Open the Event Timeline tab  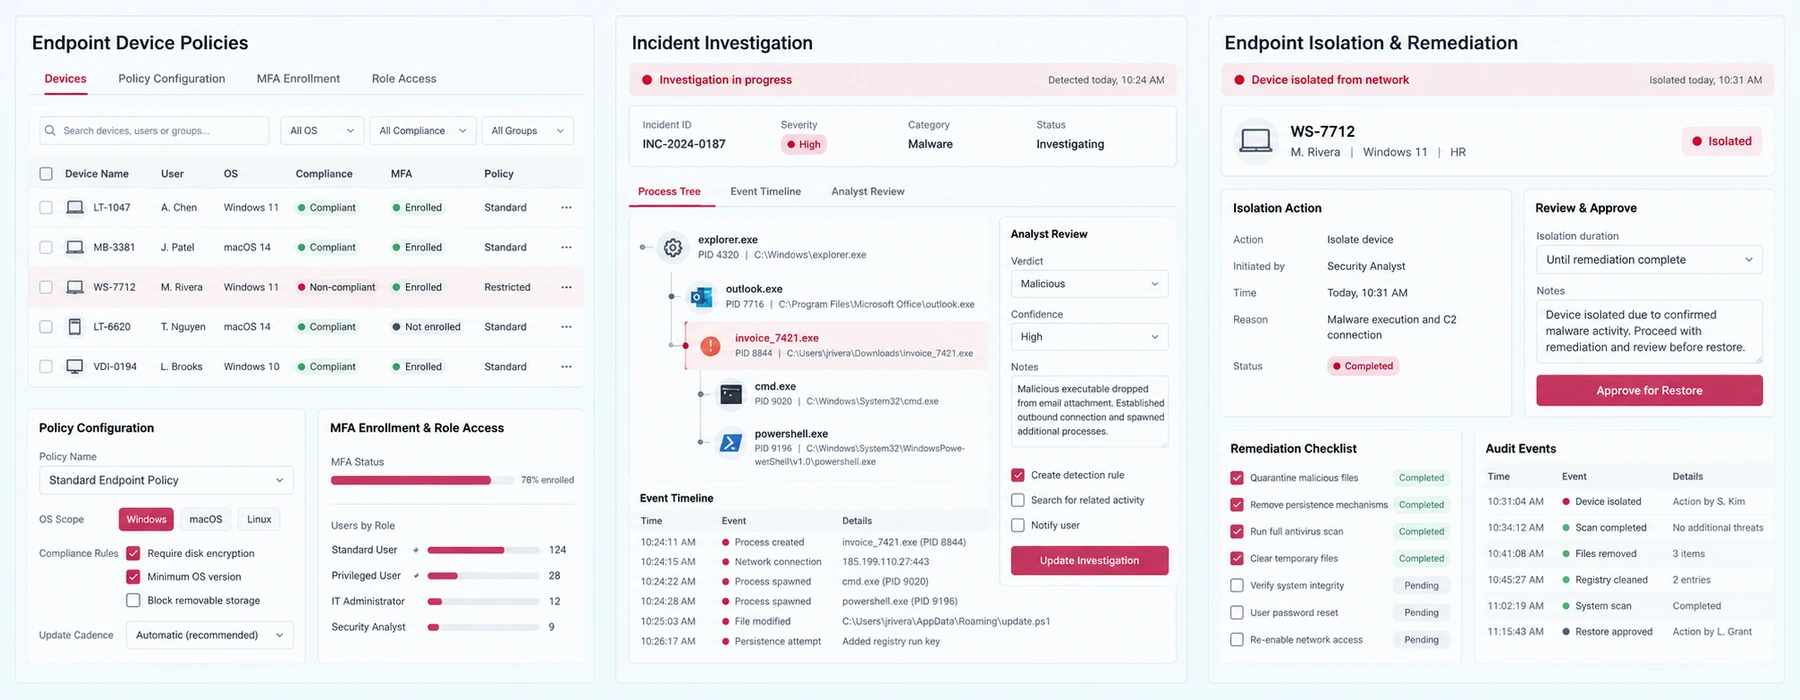[766, 192]
